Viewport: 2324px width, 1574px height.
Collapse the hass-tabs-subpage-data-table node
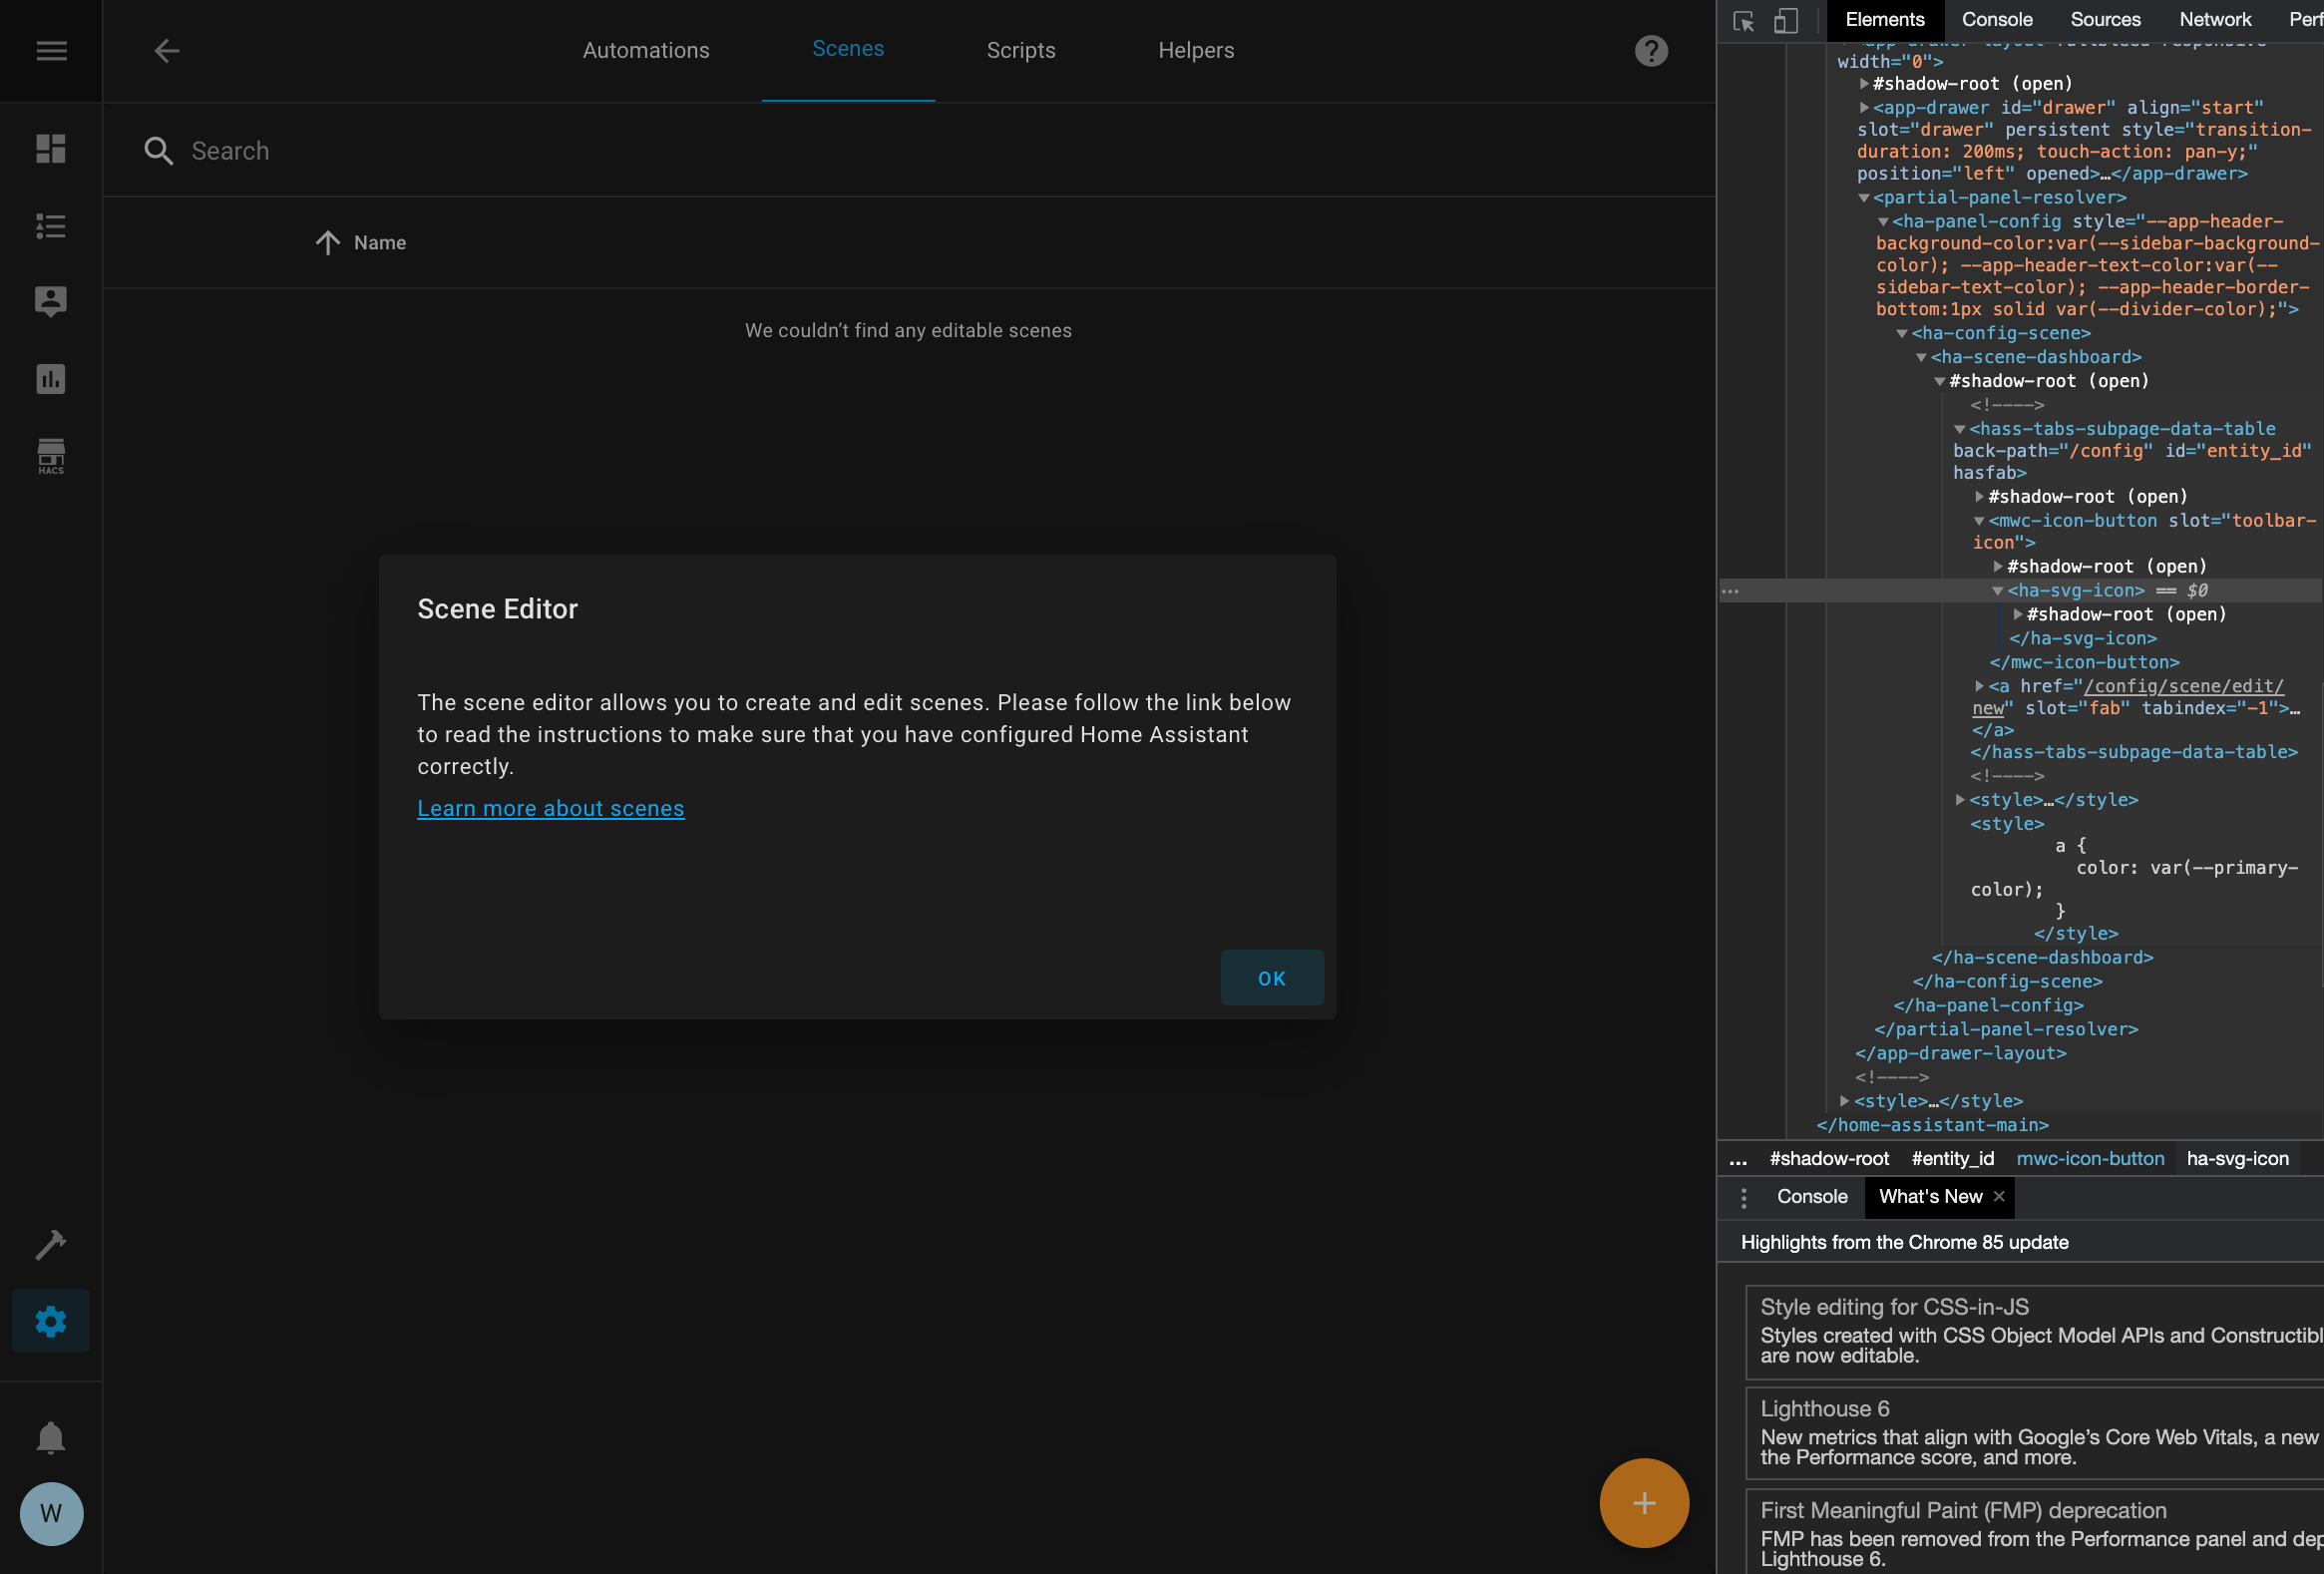[x=1958, y=428]
